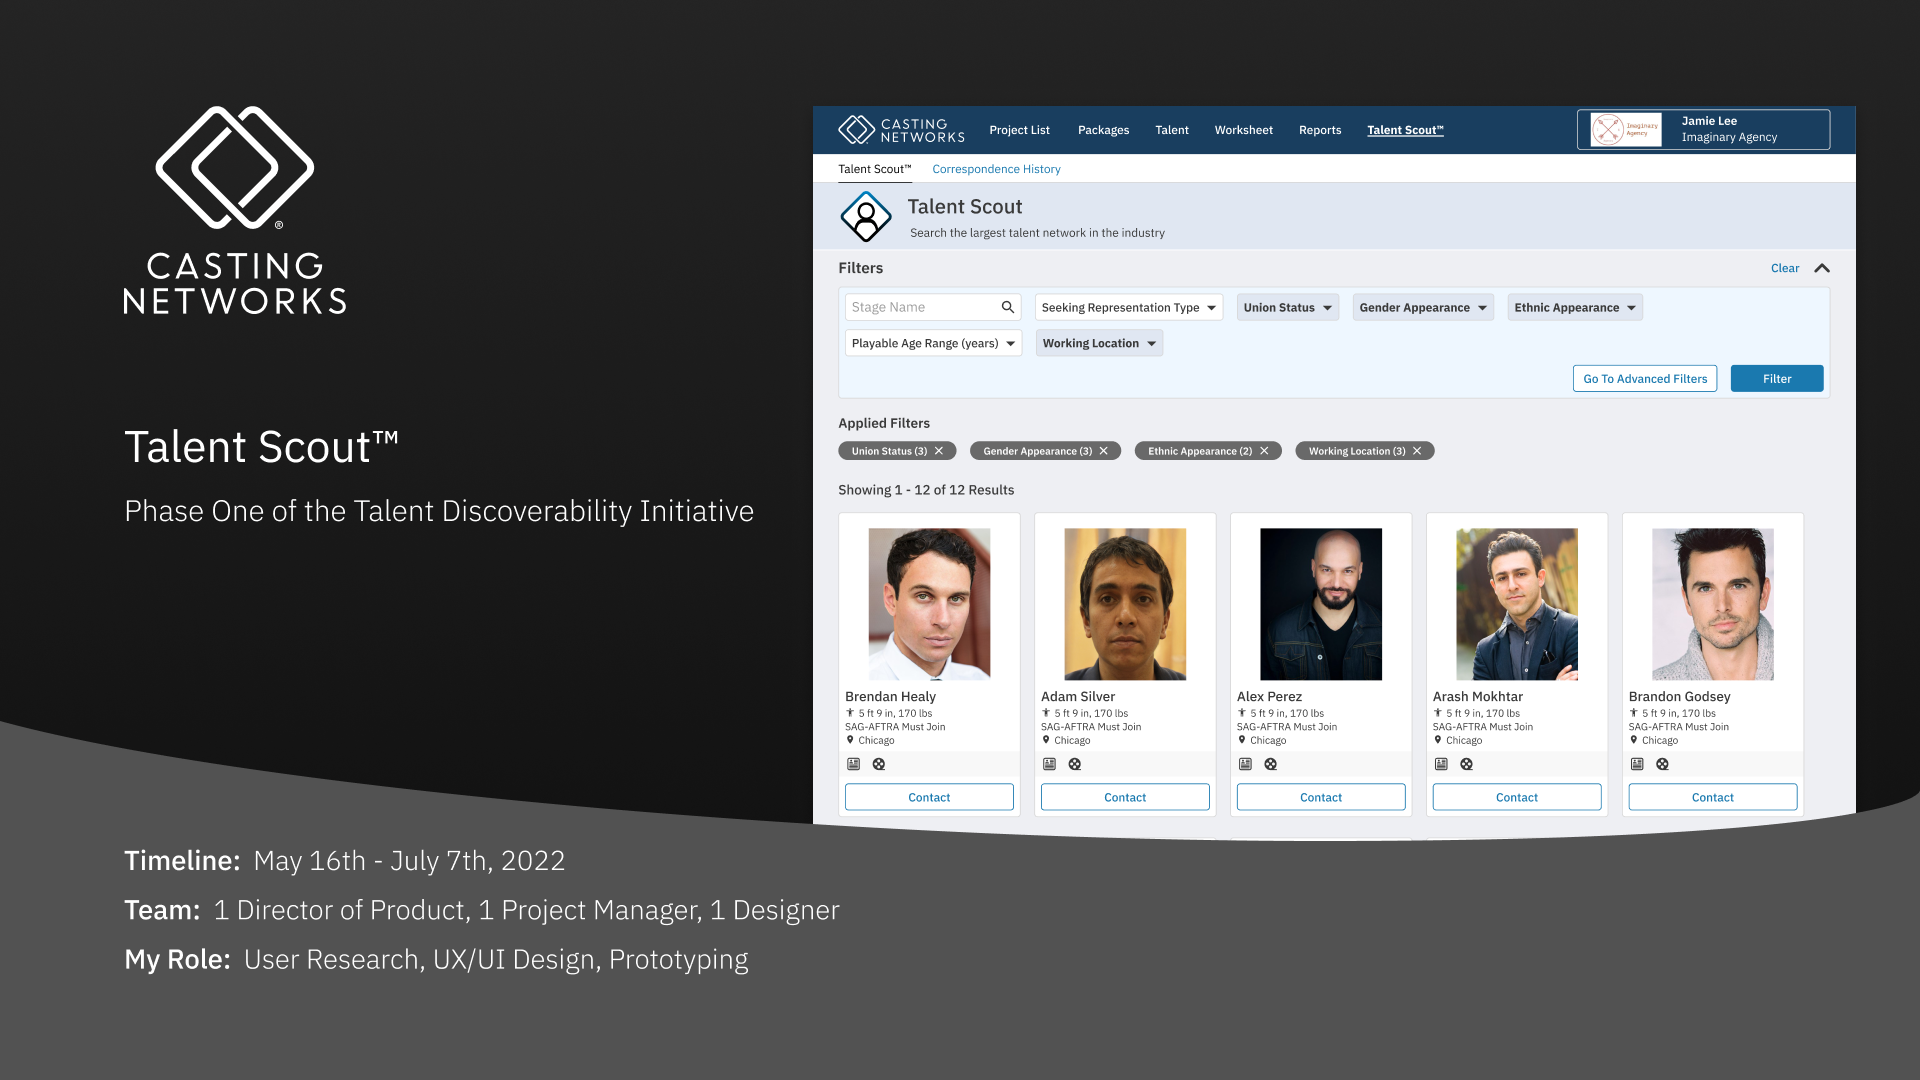Click the search magnifier in Stage Name field
This screenshot has width=1920, height=1080.
(1008, 307)
